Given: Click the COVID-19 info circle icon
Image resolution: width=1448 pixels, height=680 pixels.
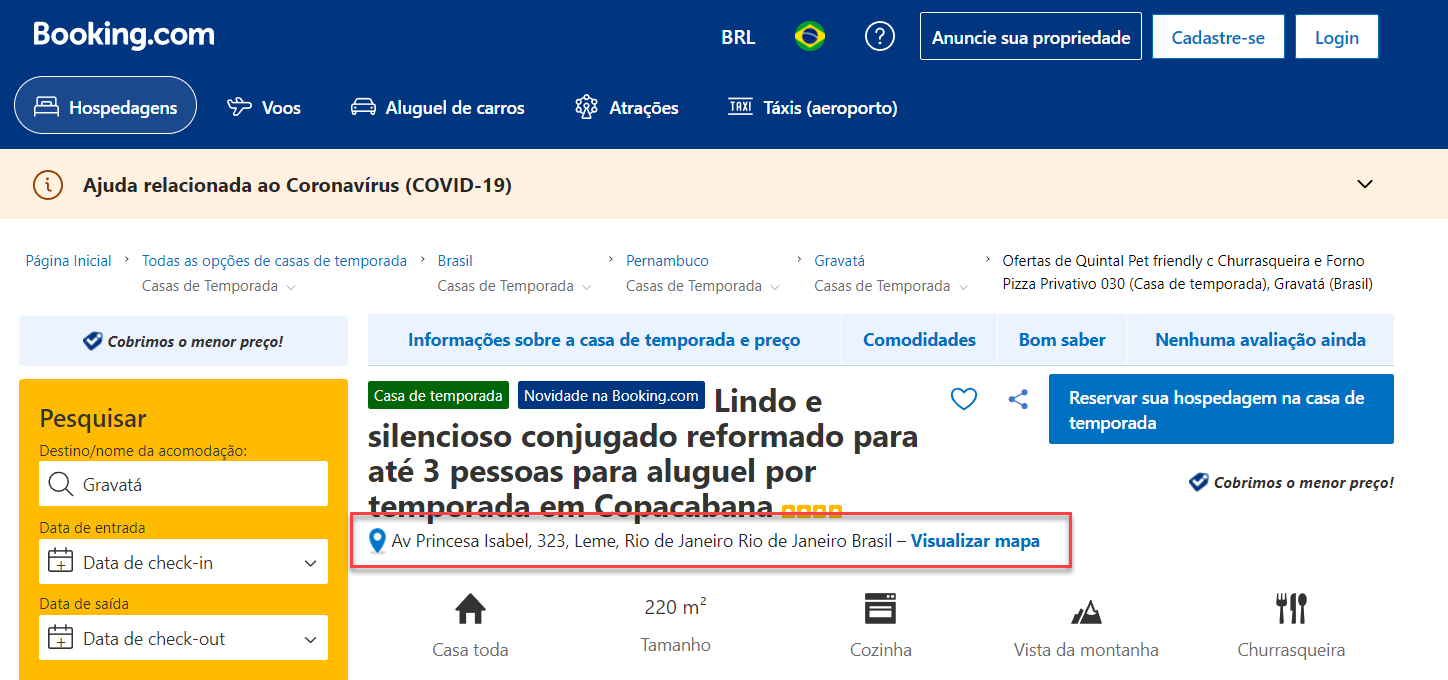Looking at the screenshot, I should [47, 185].
